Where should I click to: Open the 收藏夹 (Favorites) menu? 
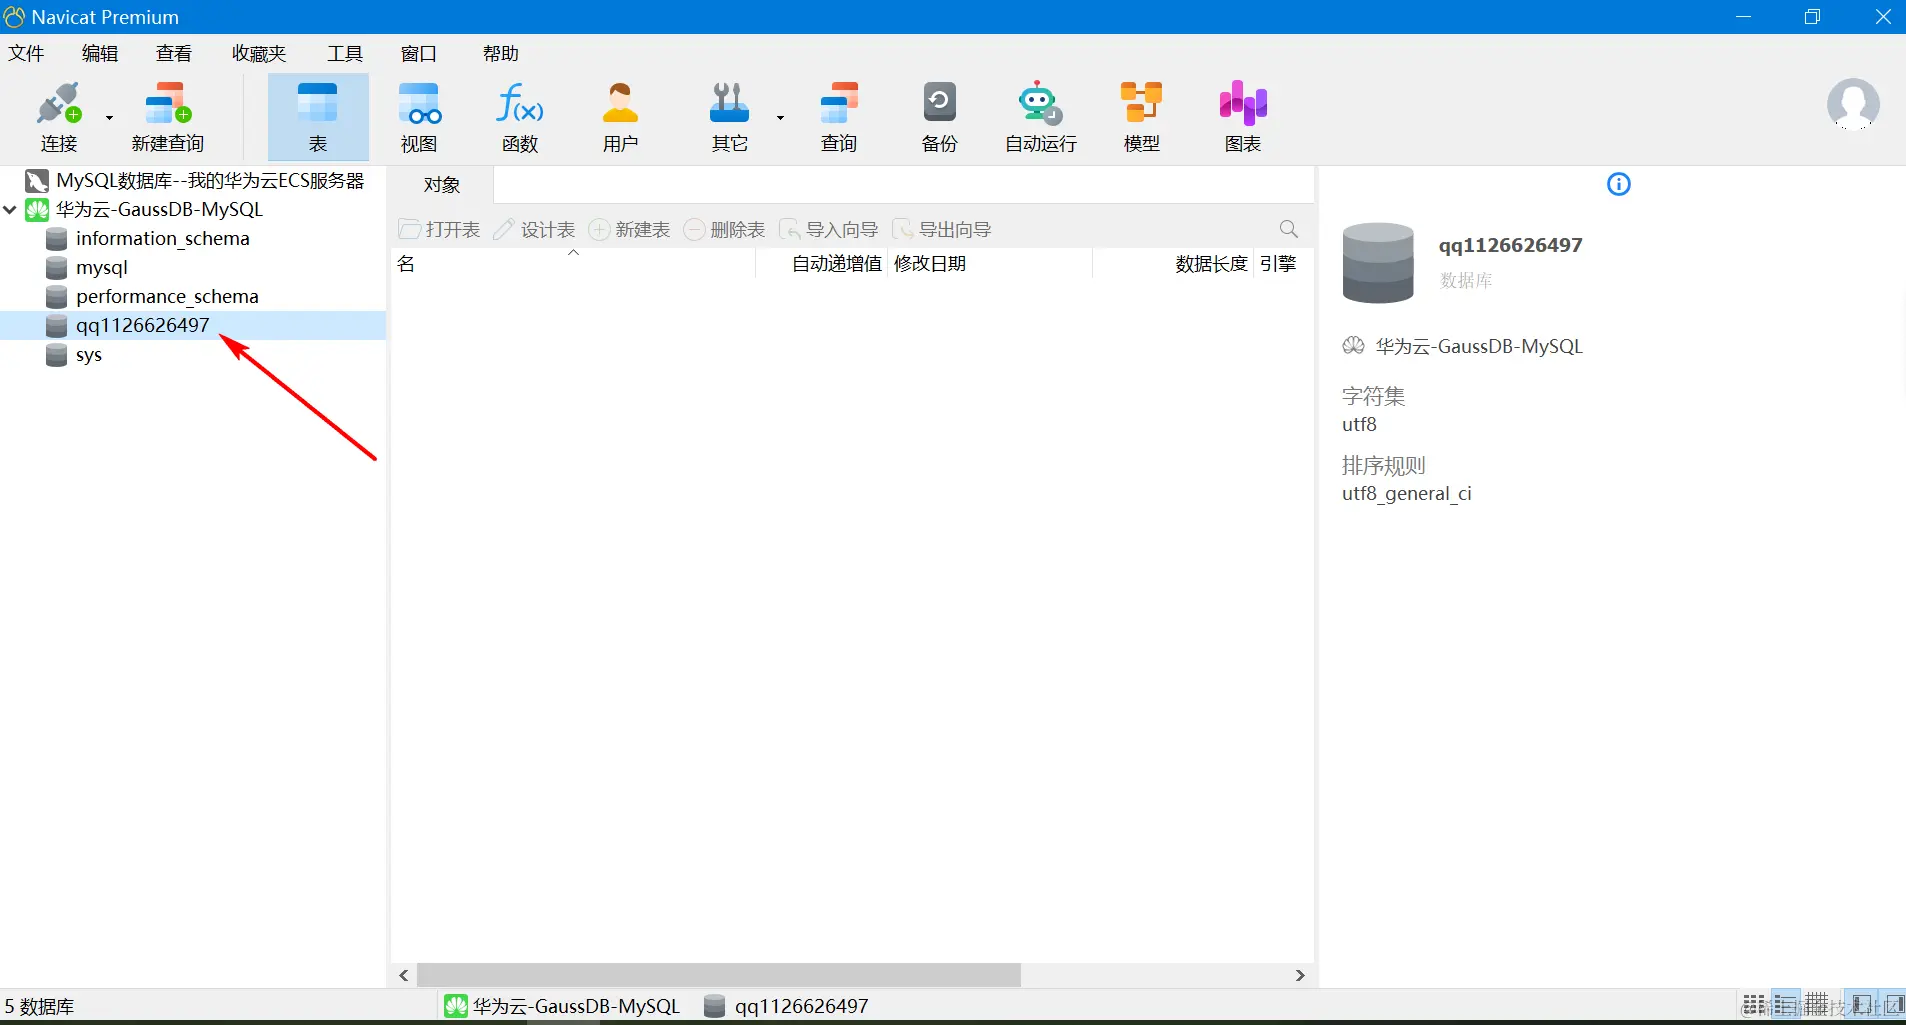259,53
